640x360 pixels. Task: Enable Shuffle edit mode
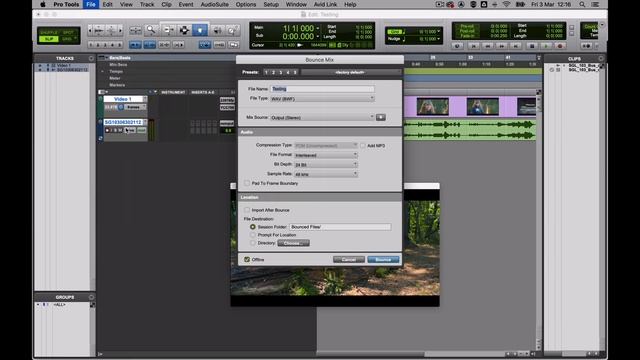[x=49, y=32]
